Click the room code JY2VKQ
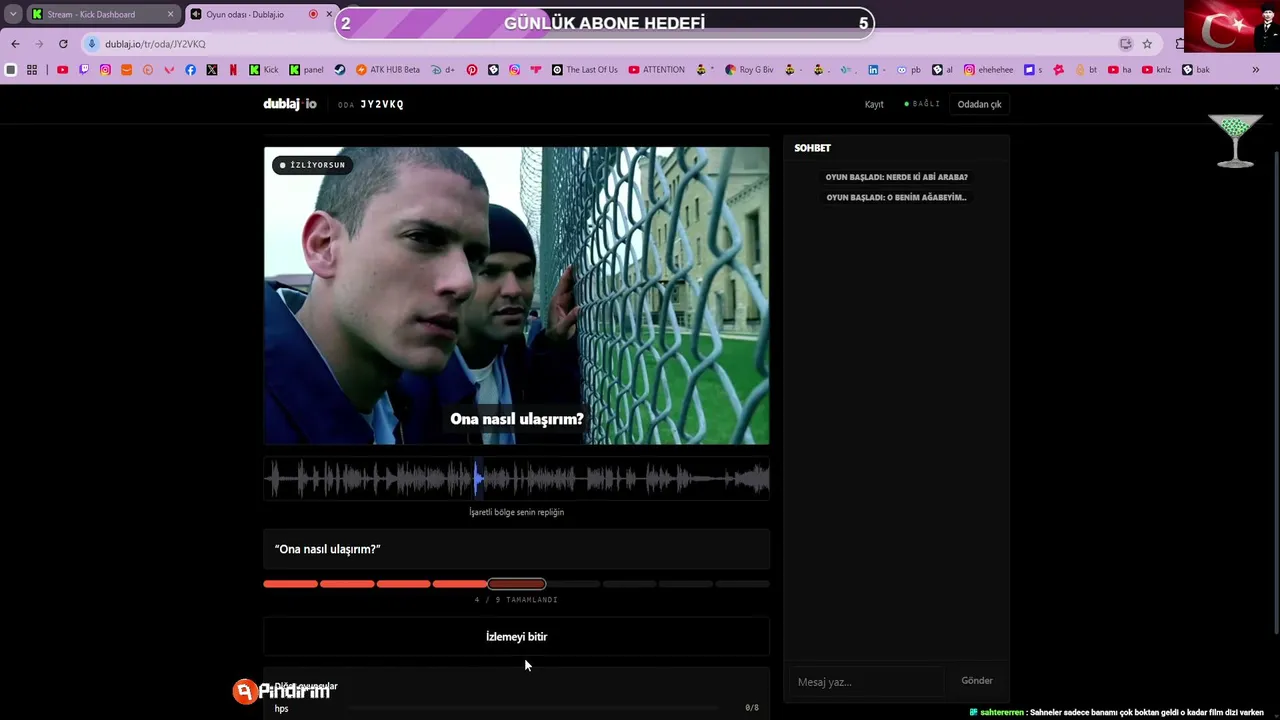The image size is (1280, 720). pos(382,104)
